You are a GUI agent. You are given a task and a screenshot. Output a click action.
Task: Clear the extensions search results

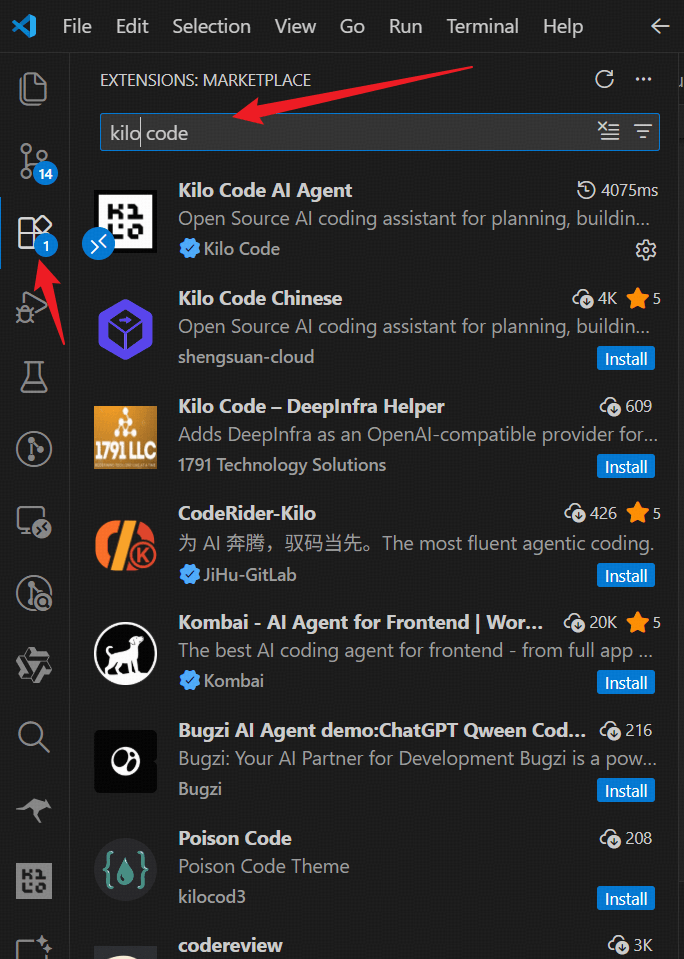[609, 132]
